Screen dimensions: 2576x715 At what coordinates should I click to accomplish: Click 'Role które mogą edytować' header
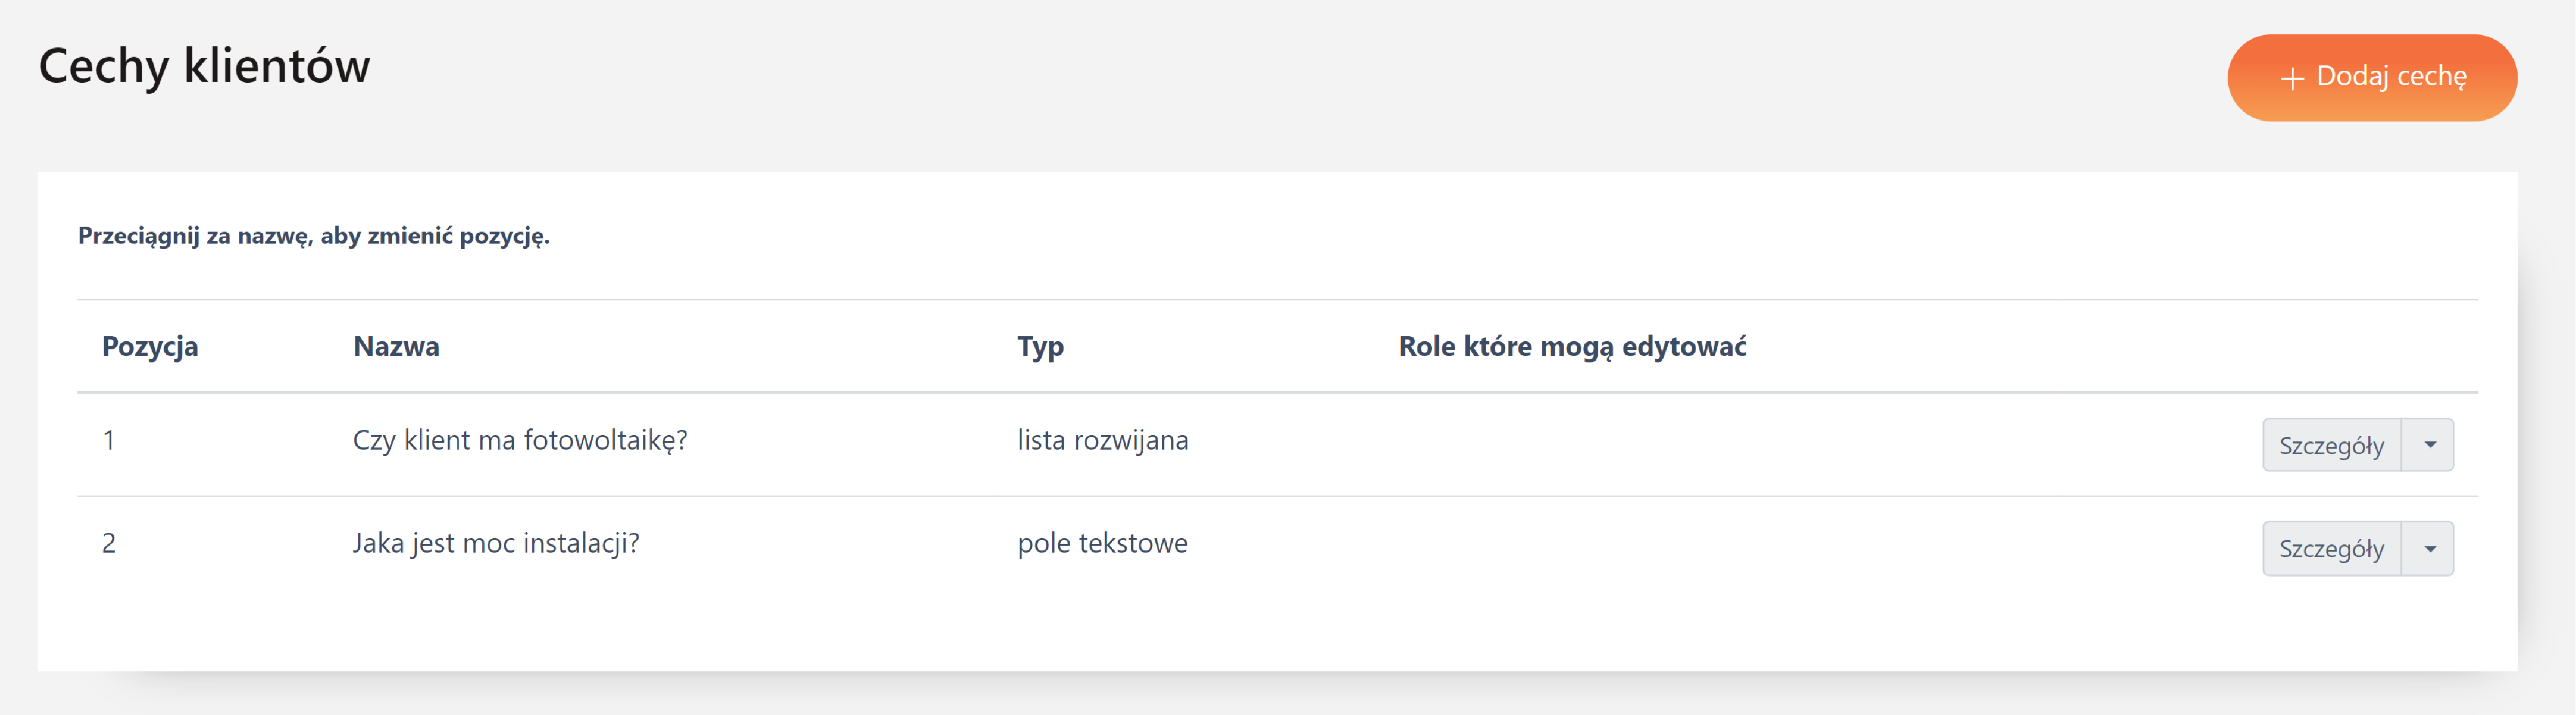1572,346
